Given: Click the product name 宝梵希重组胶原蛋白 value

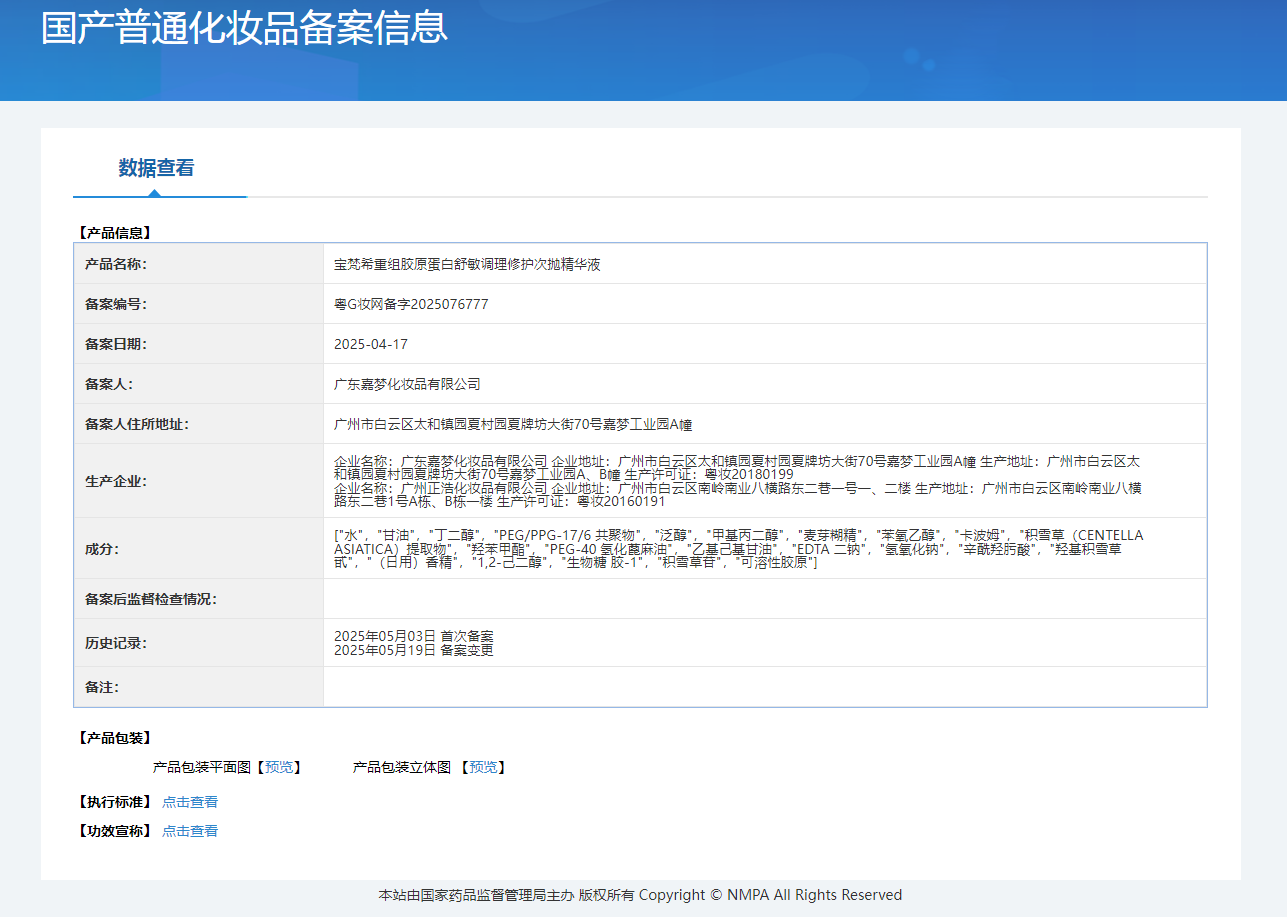Looking at the screenshot, I should [466, 264].
